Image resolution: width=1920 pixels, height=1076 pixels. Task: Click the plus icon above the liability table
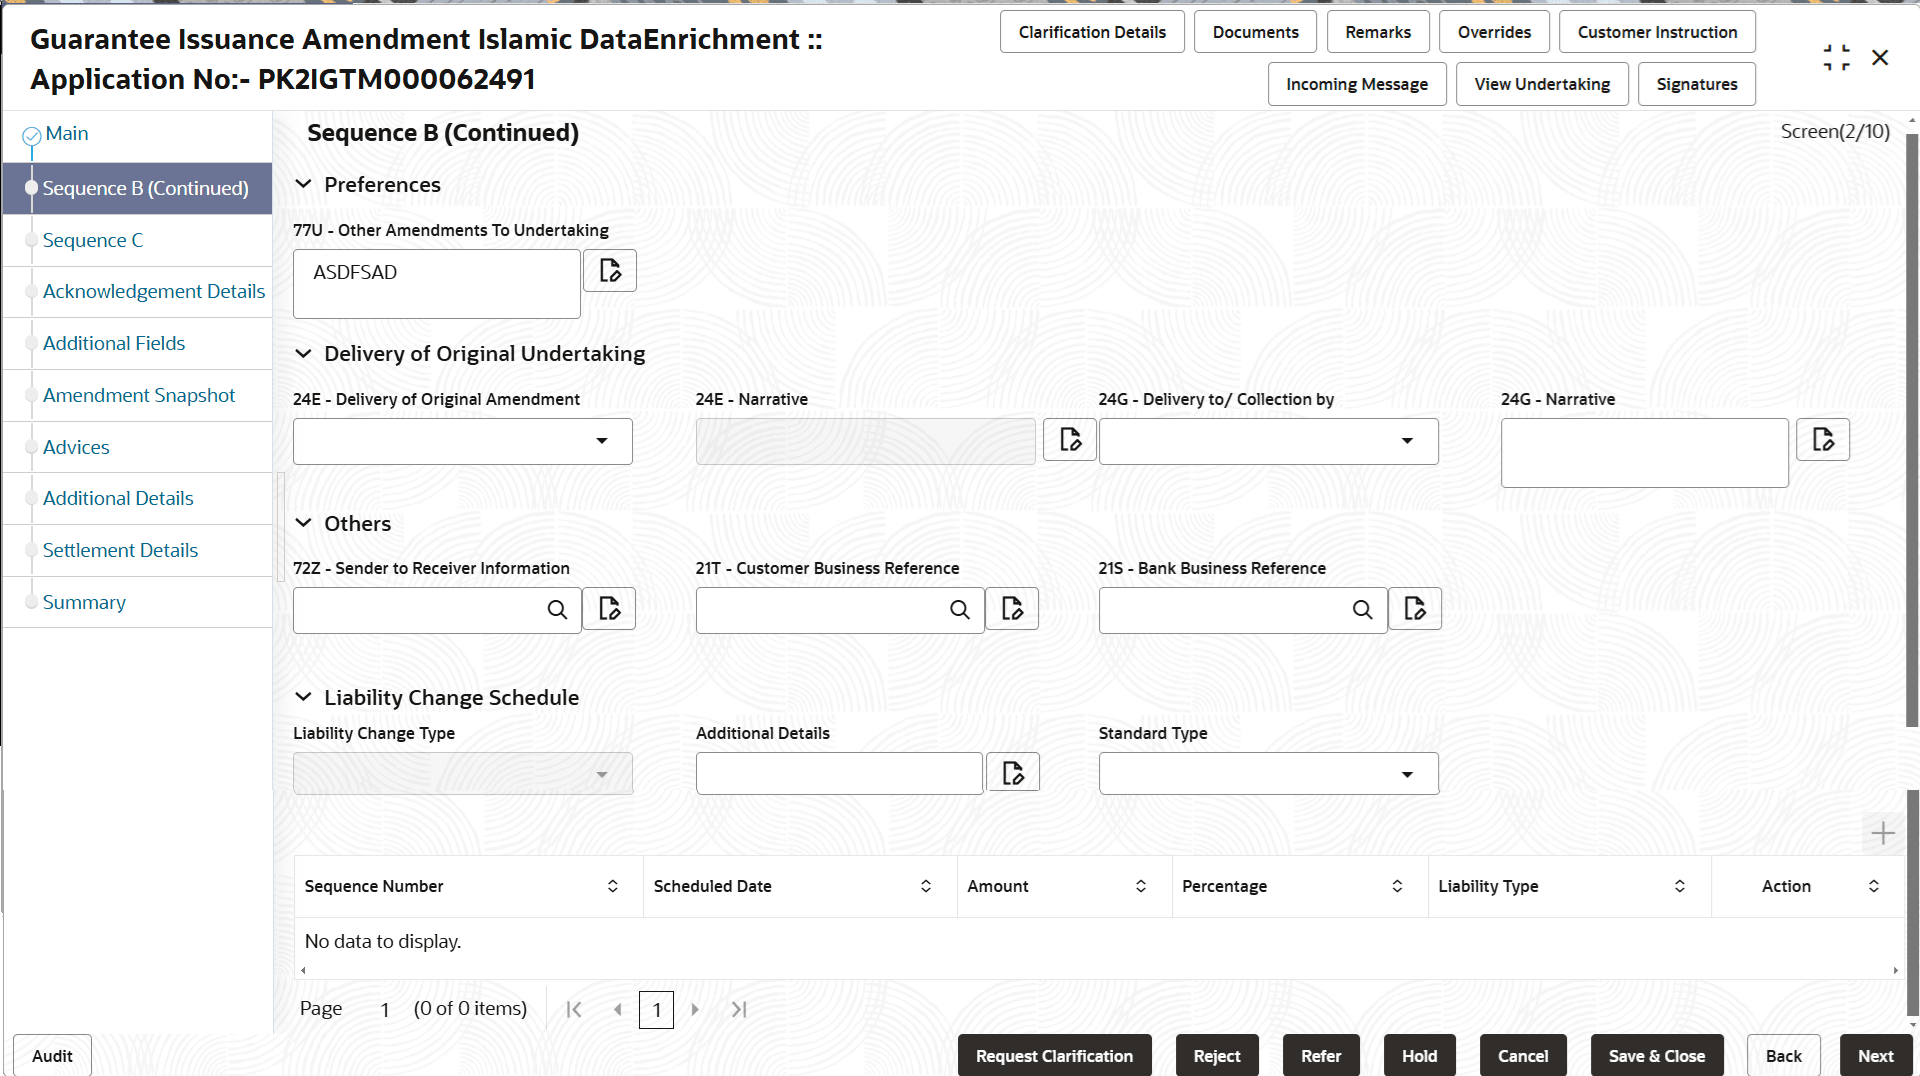click(1883, 832)
